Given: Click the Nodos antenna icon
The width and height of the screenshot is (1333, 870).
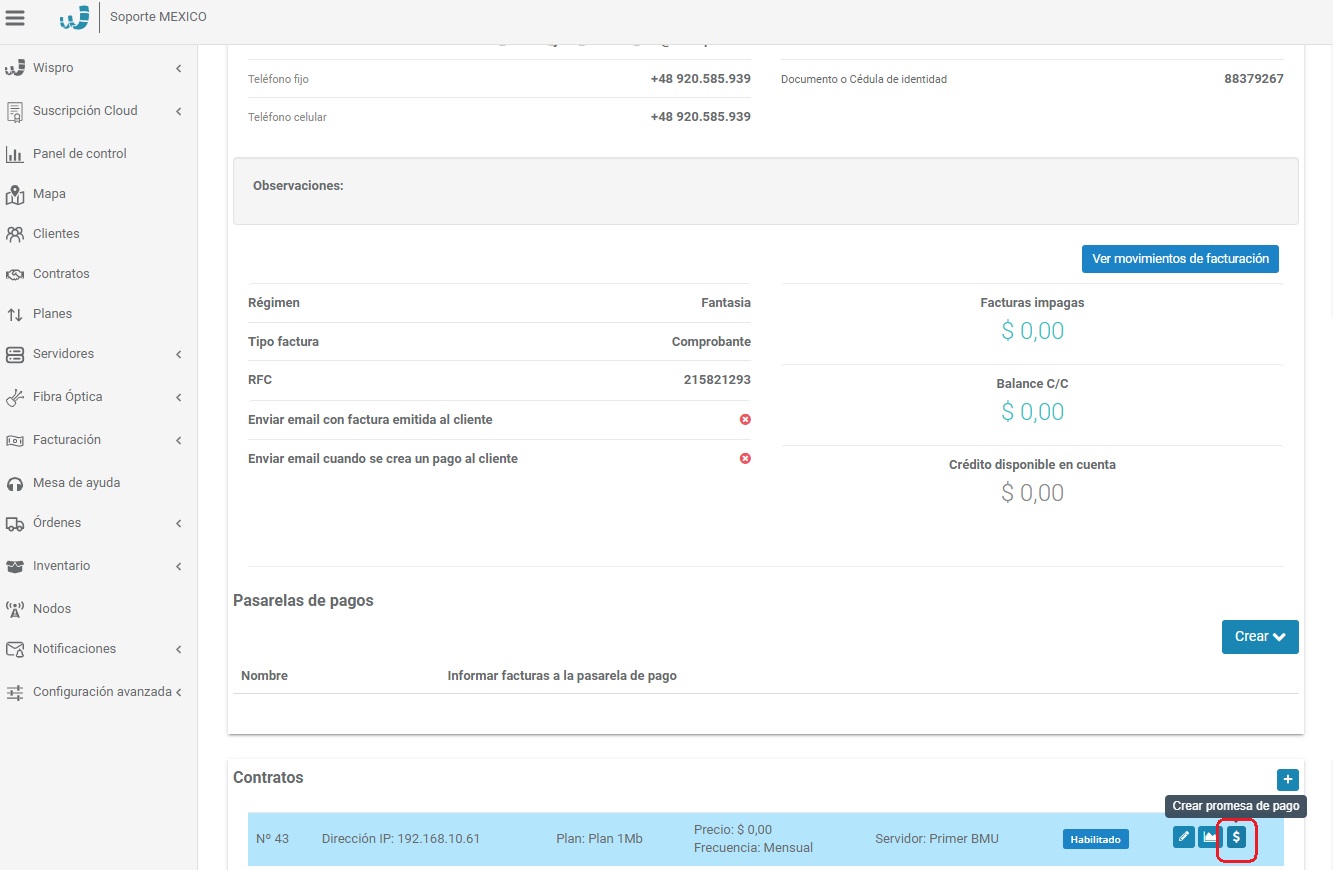Looking at the screenshot, I should pyautogui.click(x=15, y=609).
